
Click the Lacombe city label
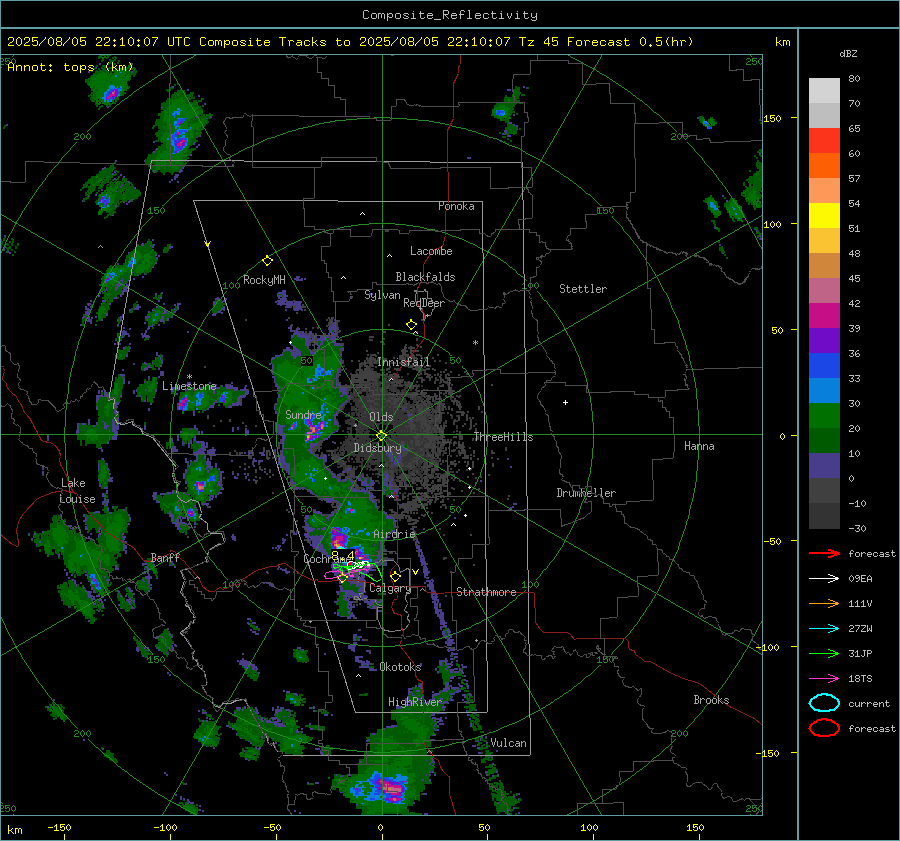[x=431, y=251]
